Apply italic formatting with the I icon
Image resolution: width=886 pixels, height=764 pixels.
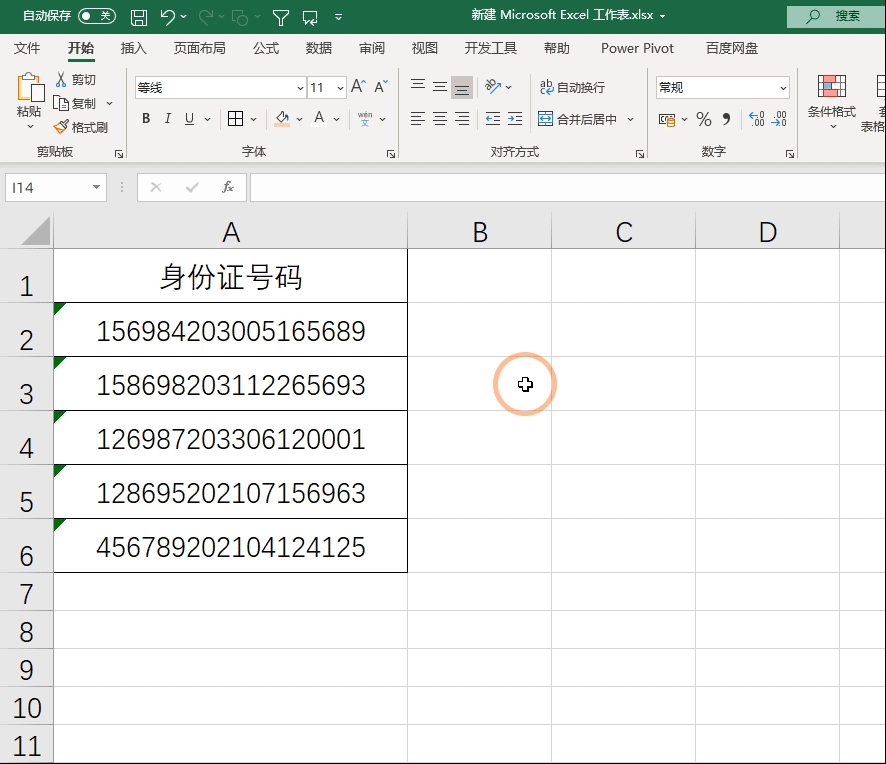[x=168, y=119]
